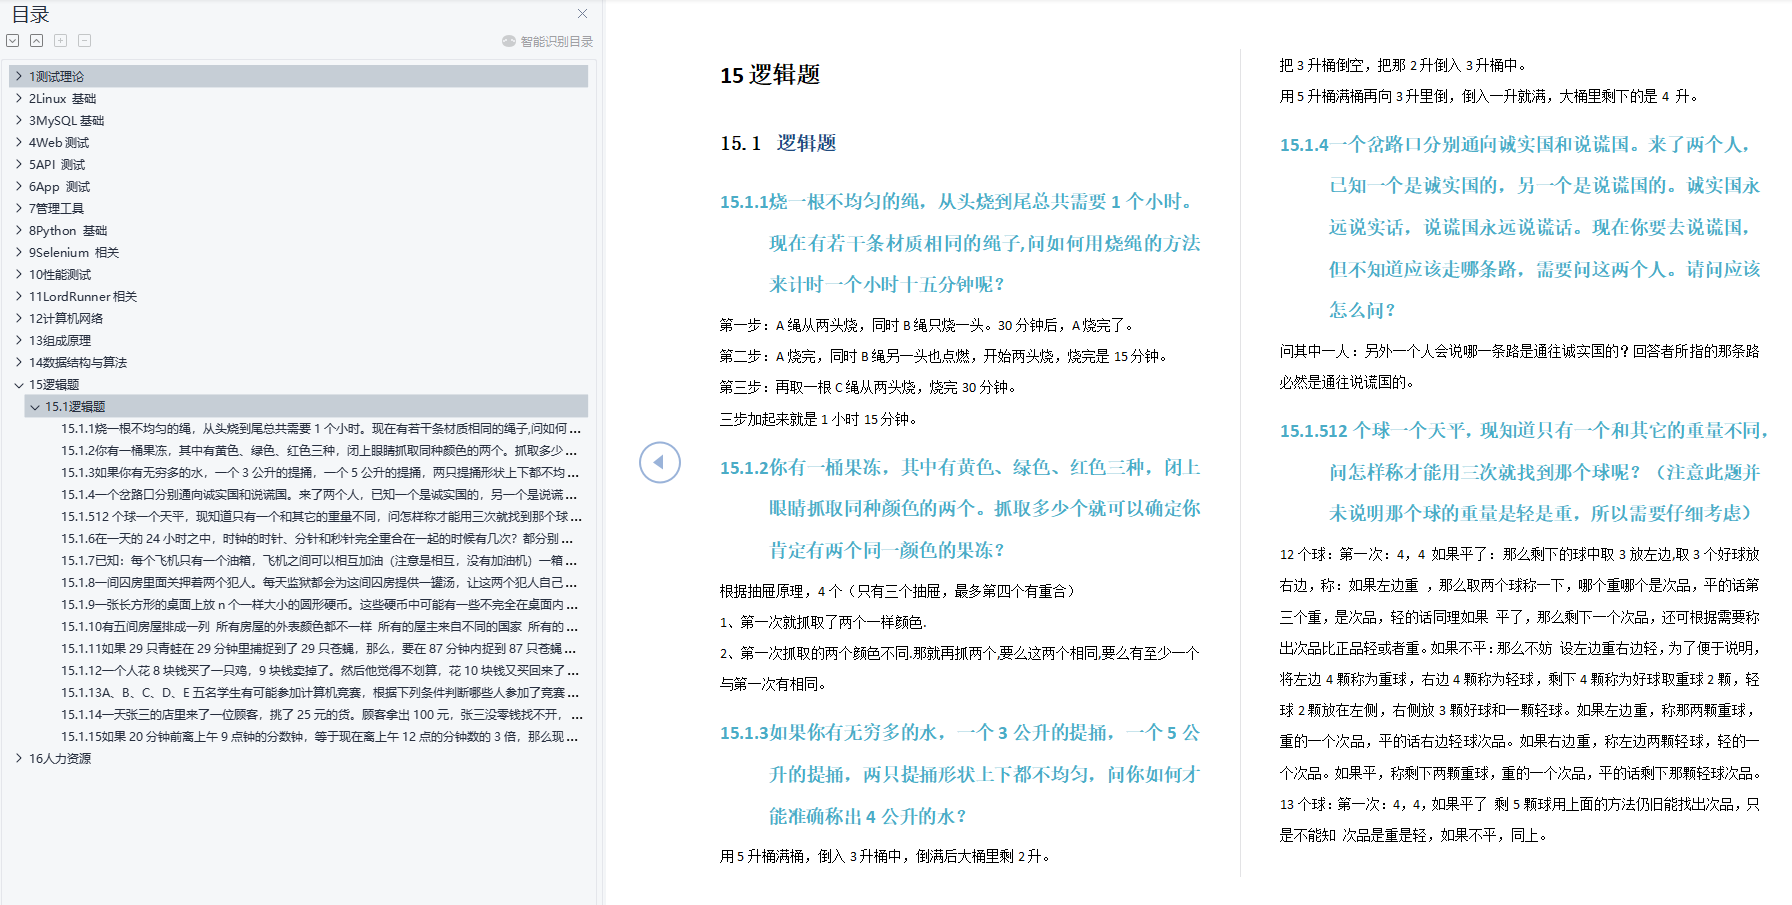Open 7管理工具 in outline

coord(56,208)
